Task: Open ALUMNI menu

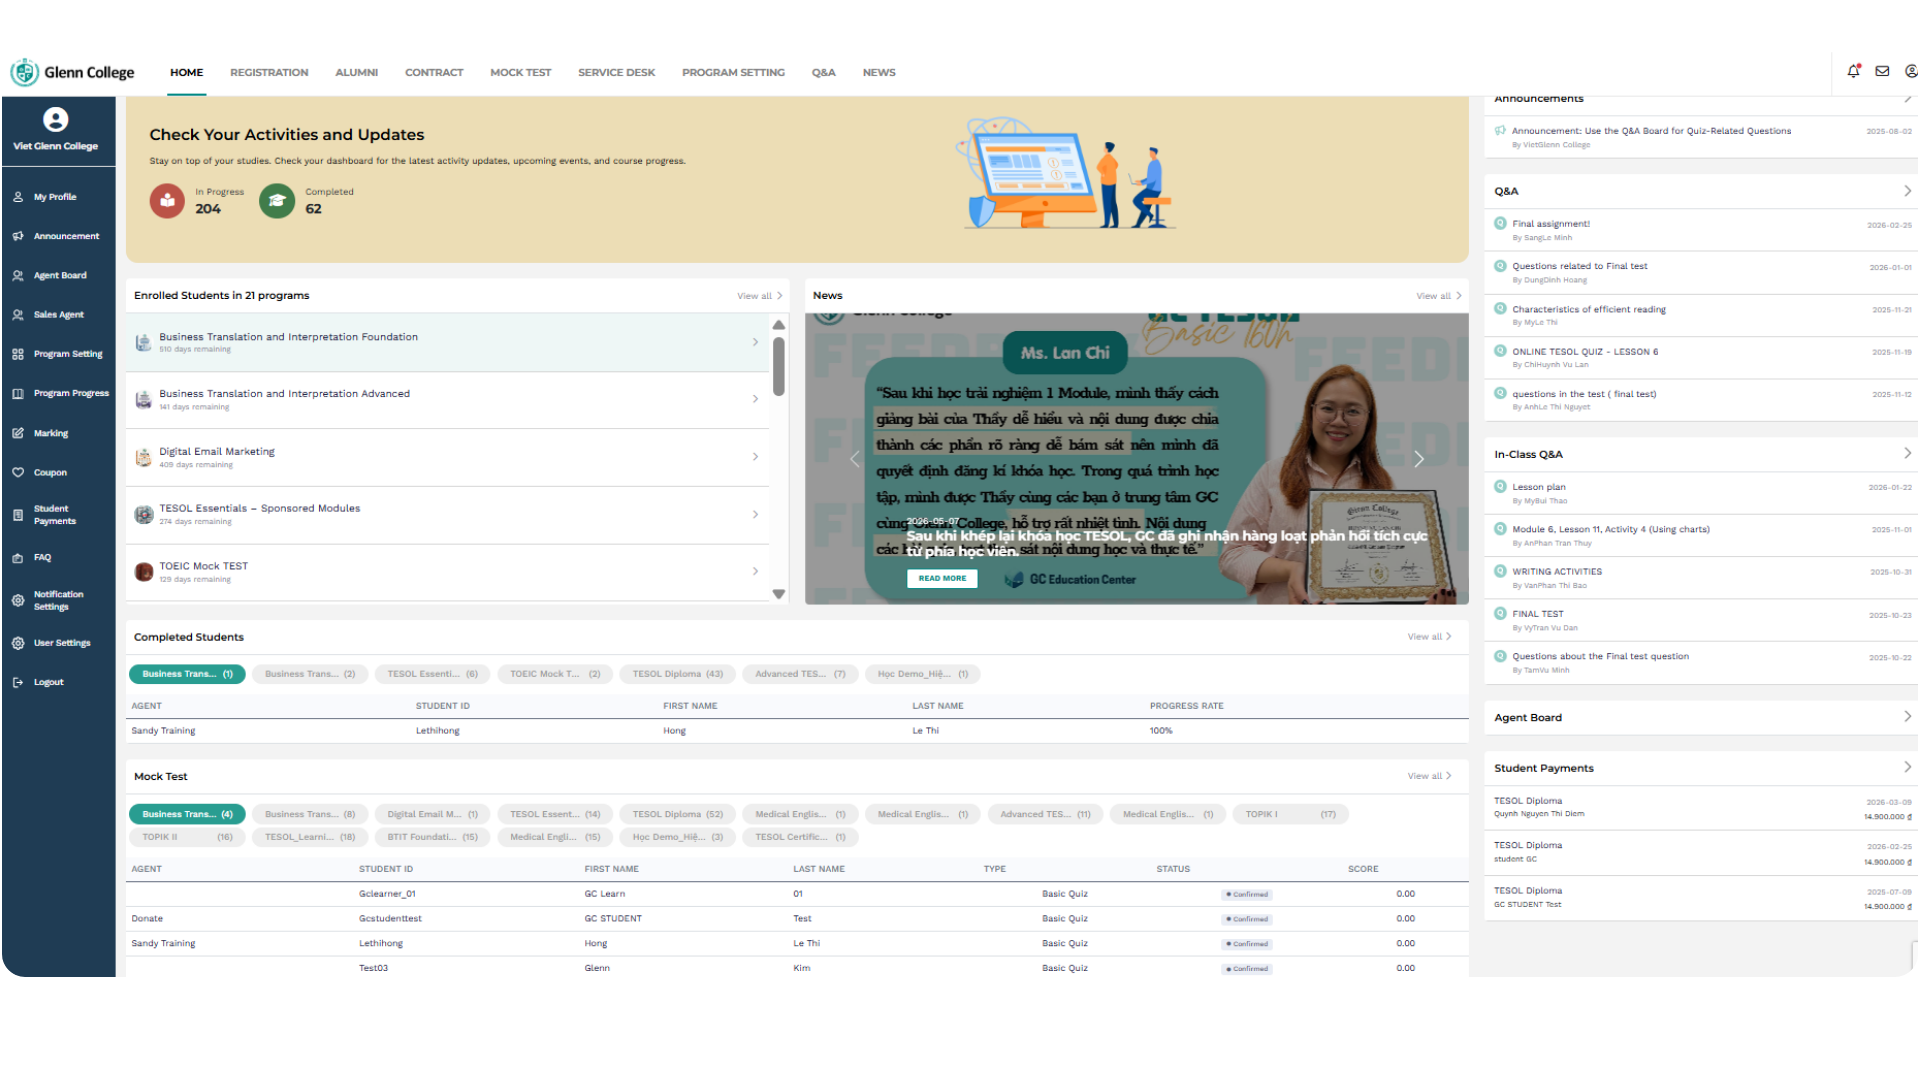Action: coord(356,73)
